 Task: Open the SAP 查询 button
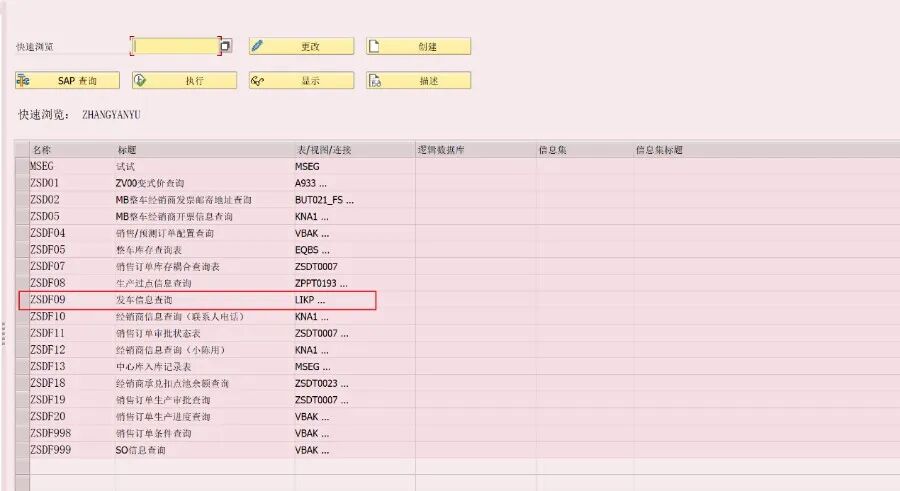[x=67, y=80]
